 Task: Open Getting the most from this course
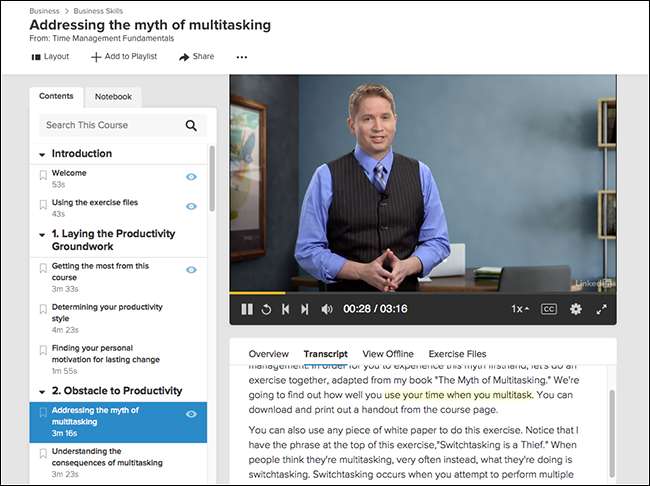[x=100, y=271]
